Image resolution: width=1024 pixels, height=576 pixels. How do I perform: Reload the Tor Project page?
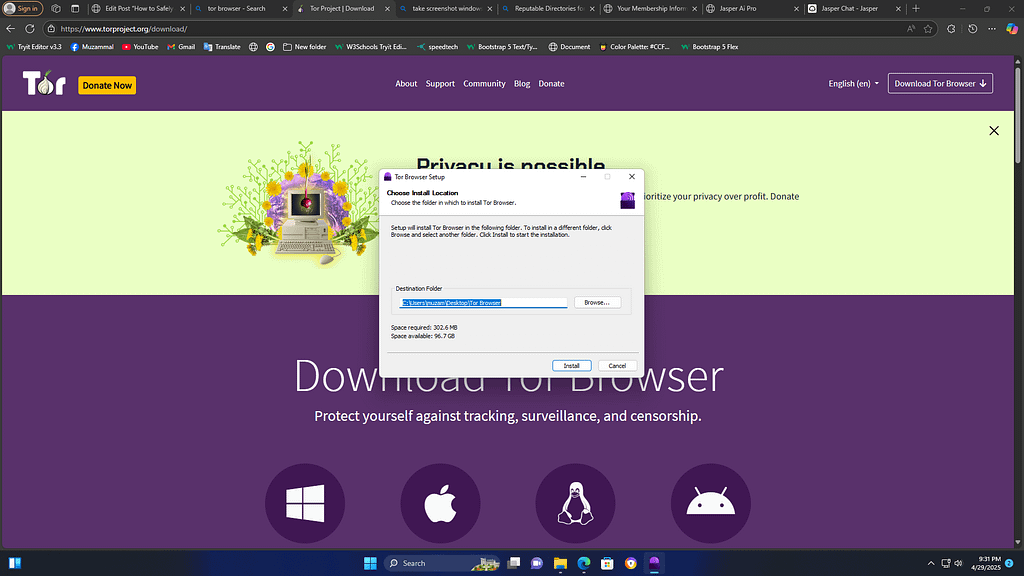coord(30,29)
